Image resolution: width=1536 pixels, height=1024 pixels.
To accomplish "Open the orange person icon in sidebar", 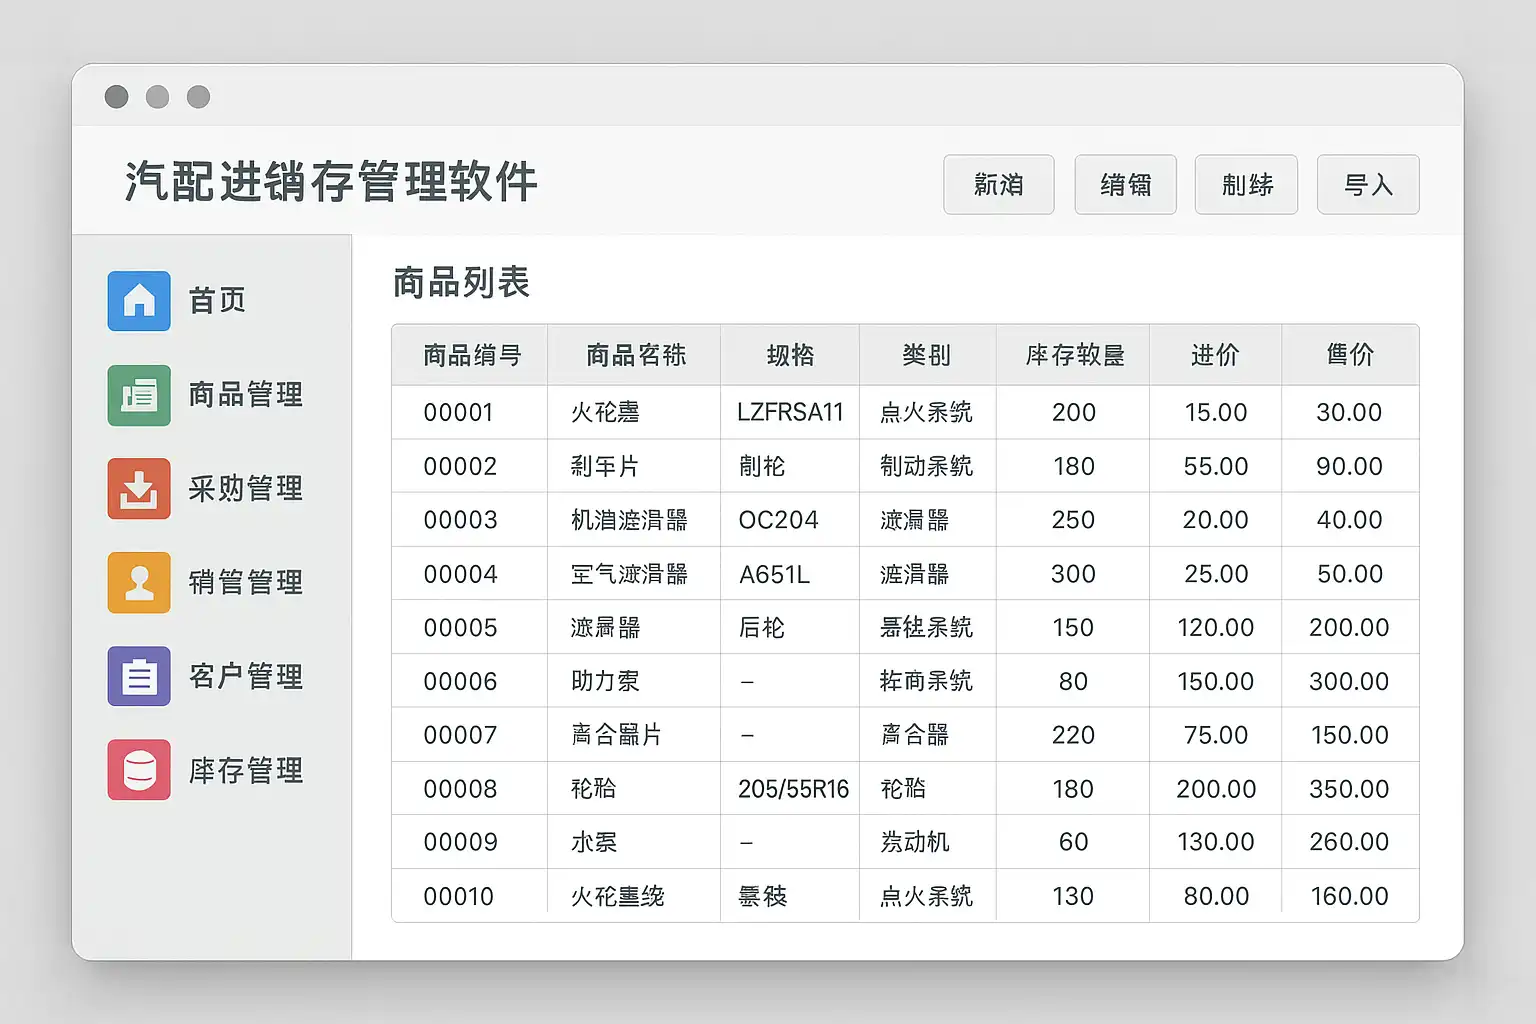I will [139, 583].
